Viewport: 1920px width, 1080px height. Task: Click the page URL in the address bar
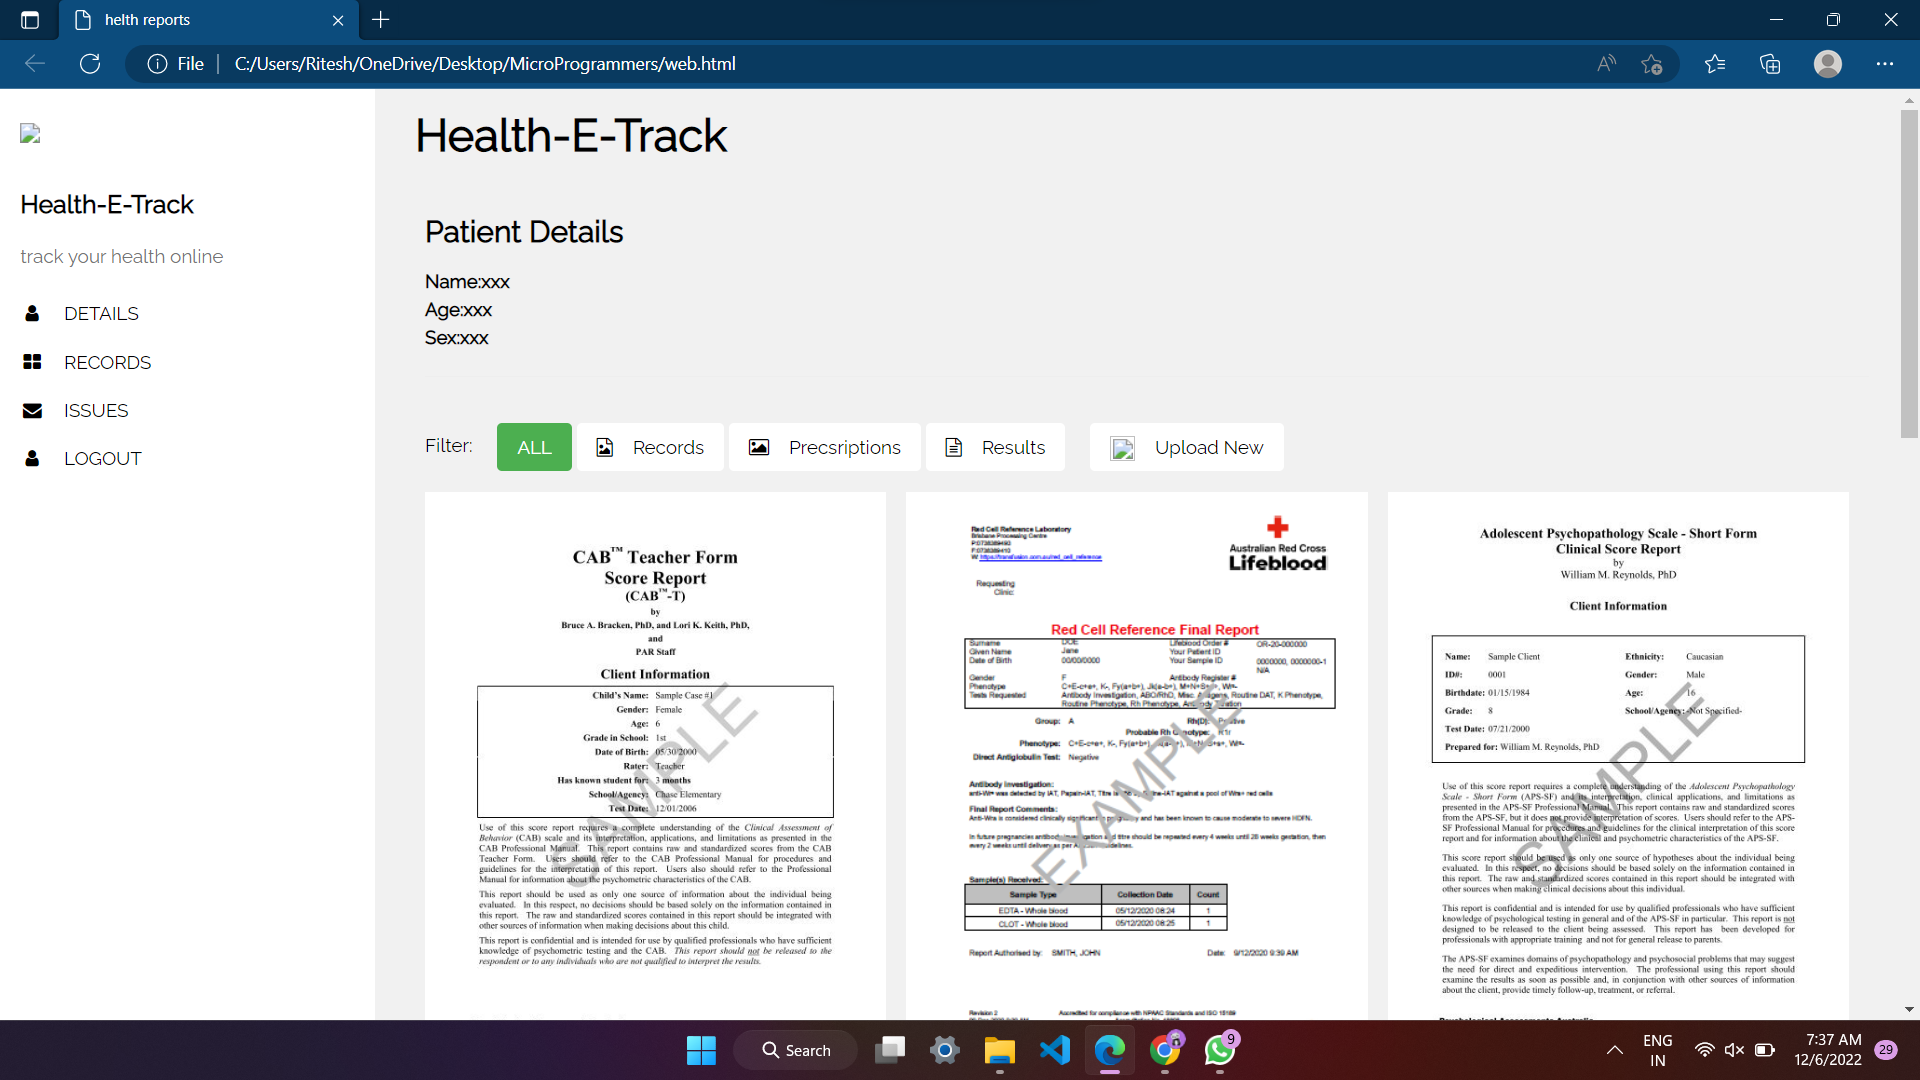[485, 63]
